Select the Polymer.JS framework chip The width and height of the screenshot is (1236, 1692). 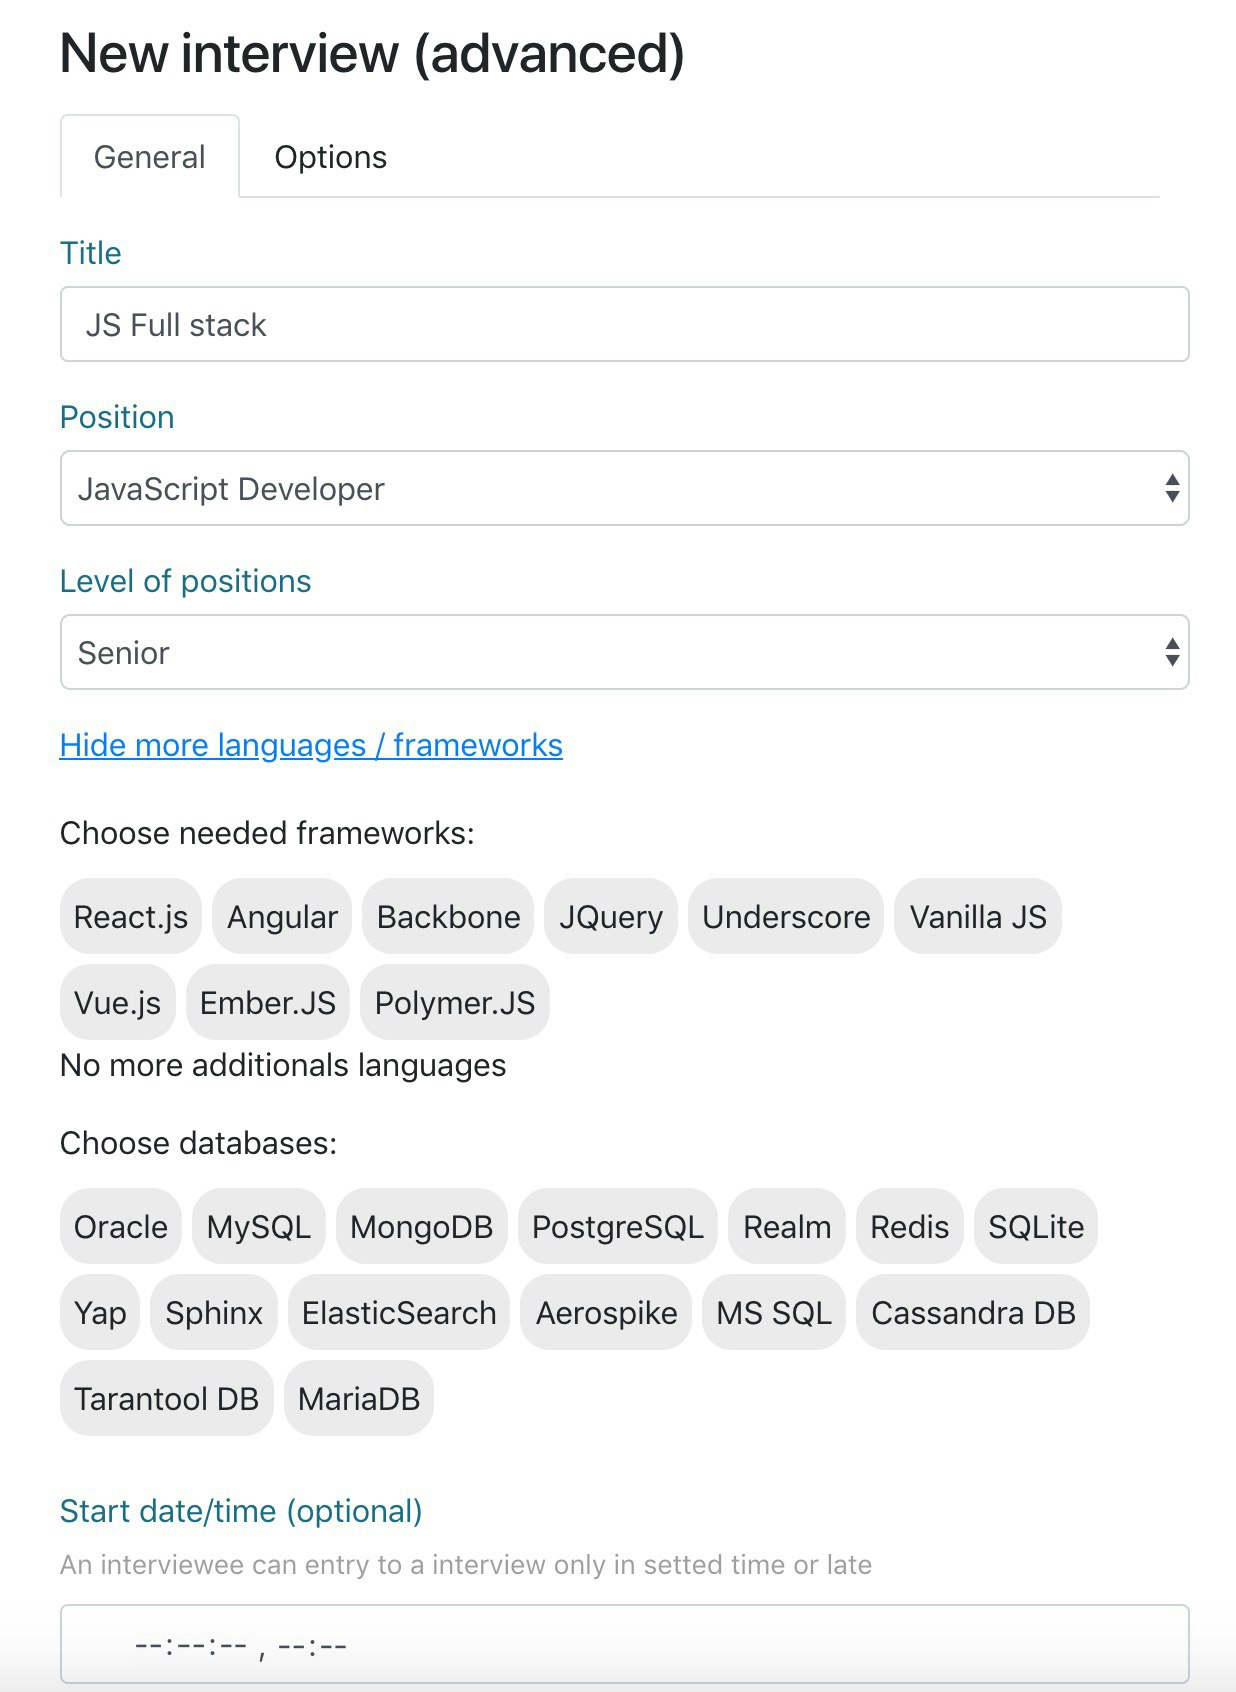(454, 1002)
